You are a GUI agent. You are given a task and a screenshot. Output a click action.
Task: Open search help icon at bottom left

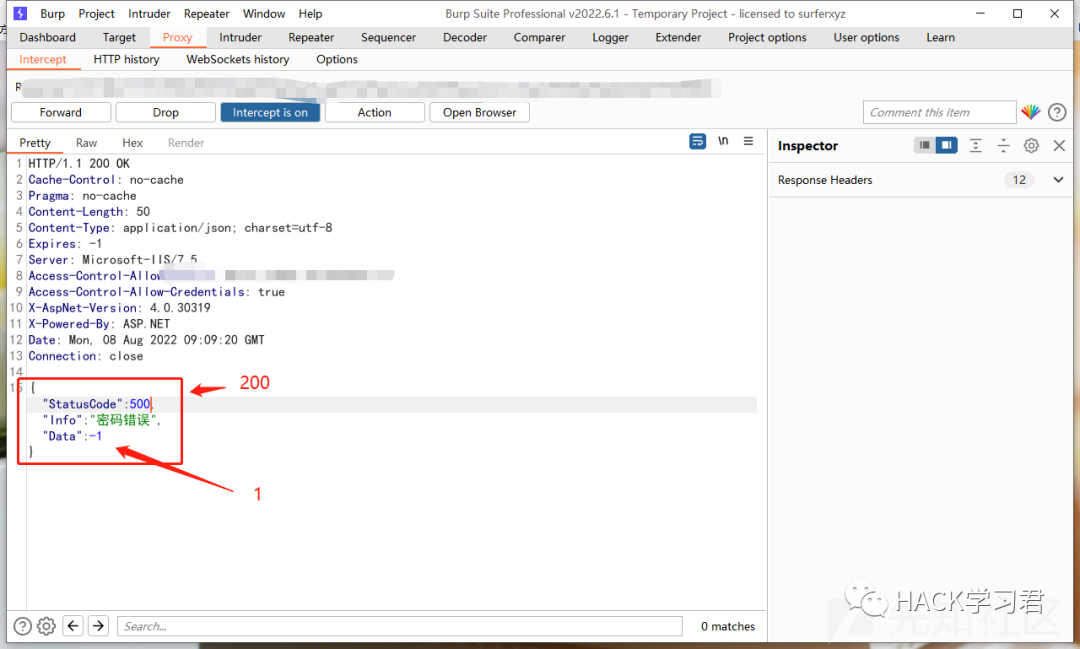click(22, 626)
